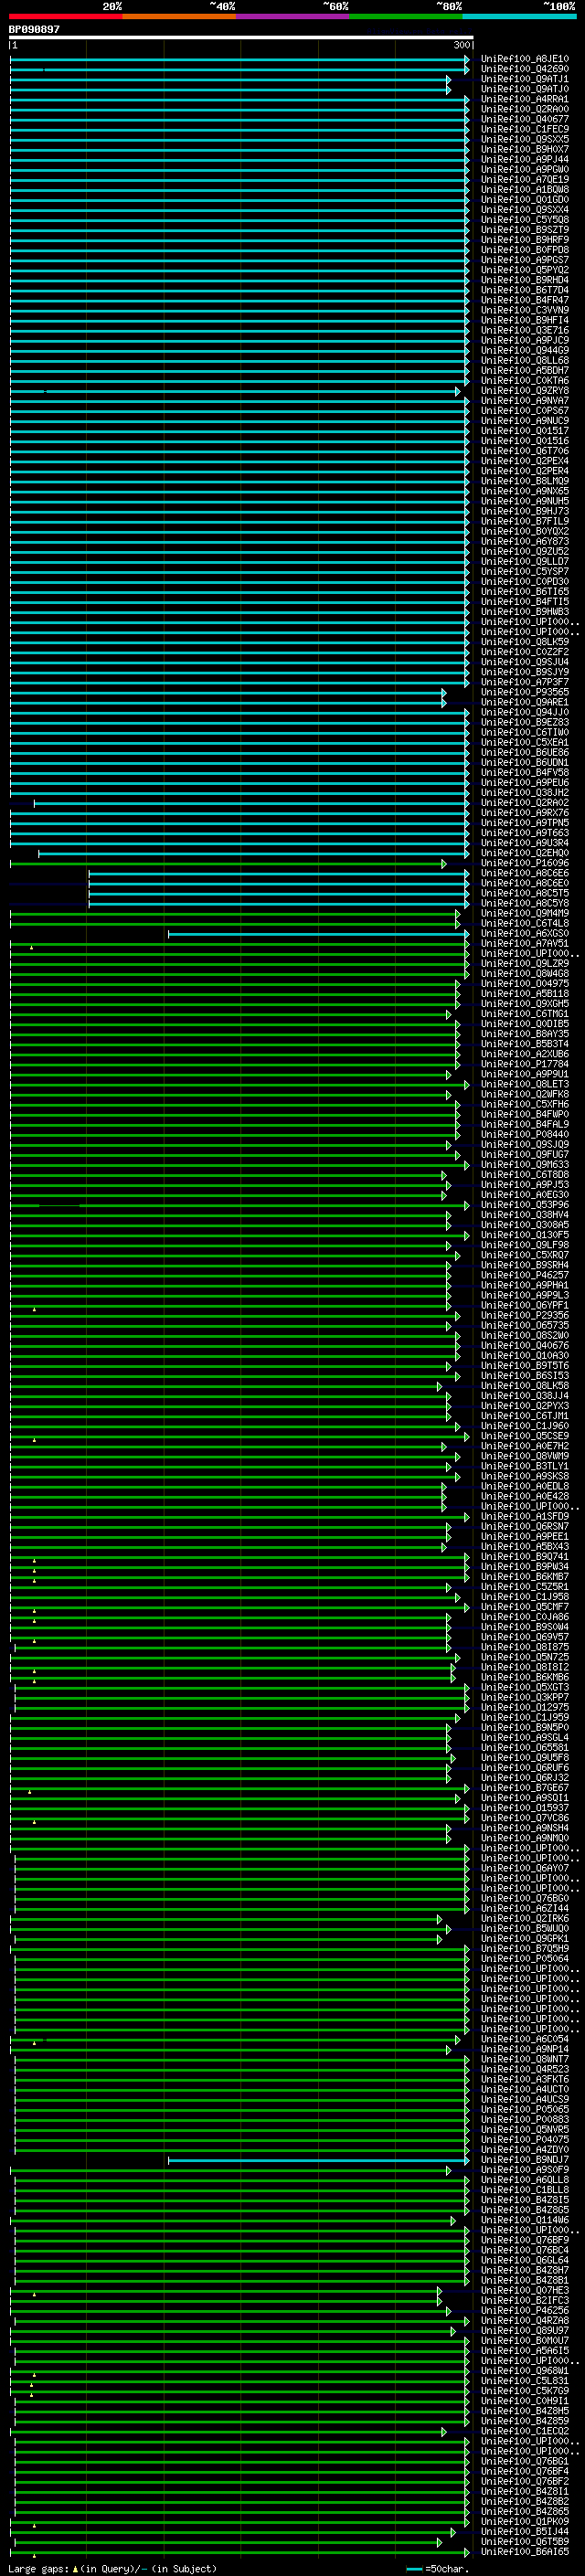Select the label UniRef100_Q114W6
This screenshot has width=585, height=2576.
pyautogui.click(x=525, y=2220)
